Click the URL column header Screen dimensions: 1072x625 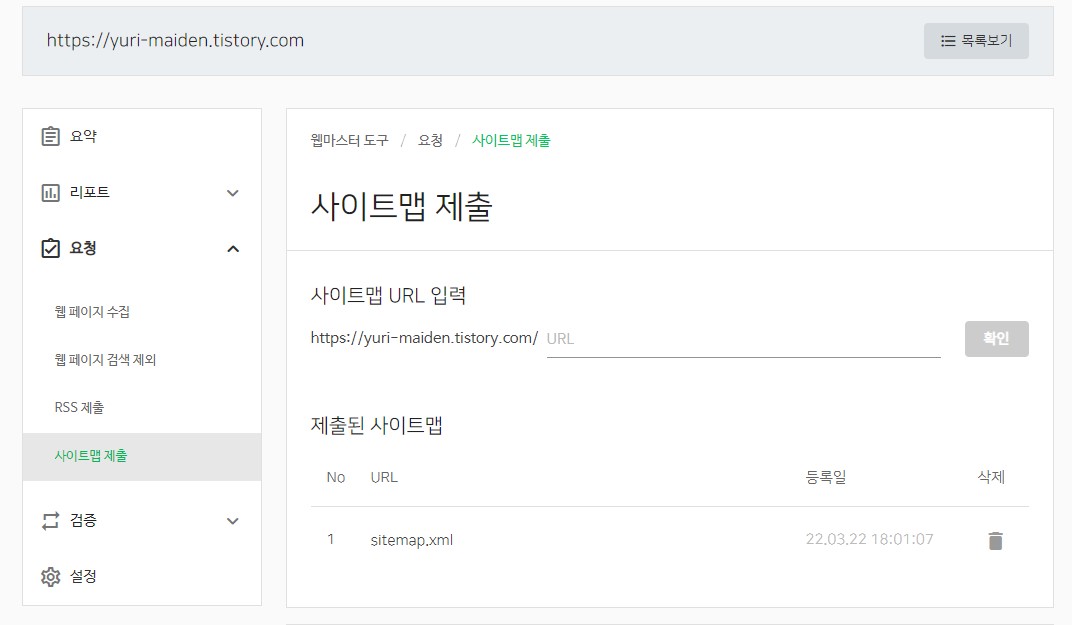point(384,477)
